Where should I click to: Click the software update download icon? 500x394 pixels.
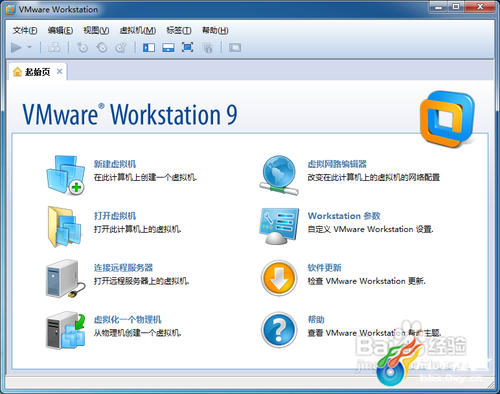(279, 278)
